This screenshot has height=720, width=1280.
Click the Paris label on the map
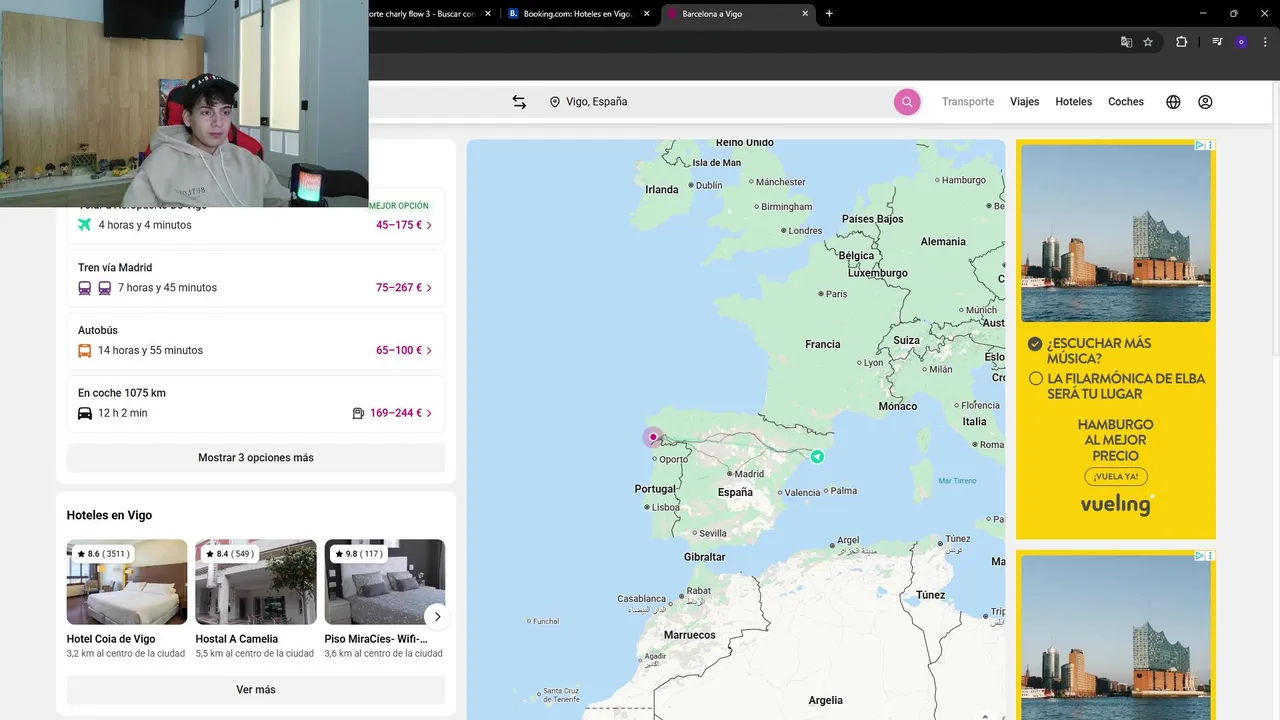click(x=833, y=294)
